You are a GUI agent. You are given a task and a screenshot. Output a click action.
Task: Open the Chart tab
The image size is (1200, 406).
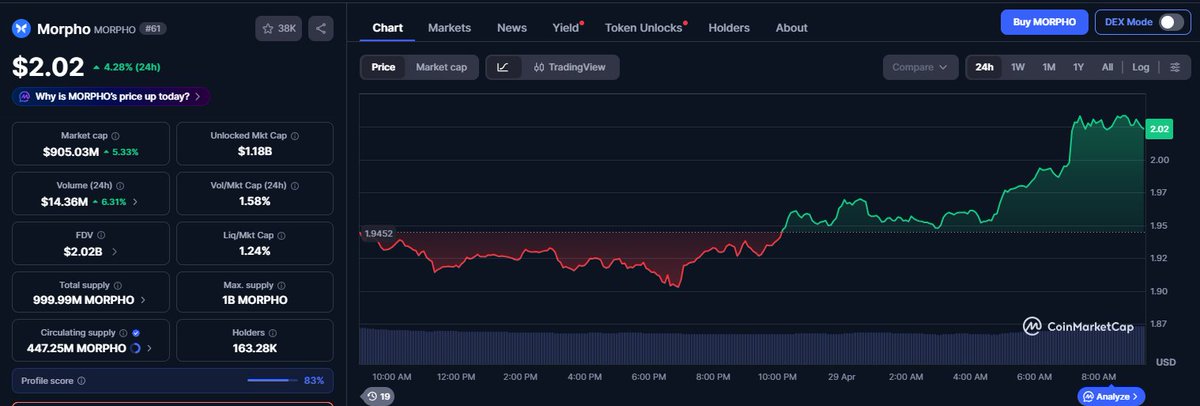pyautogui.click(x=387, y=27)
